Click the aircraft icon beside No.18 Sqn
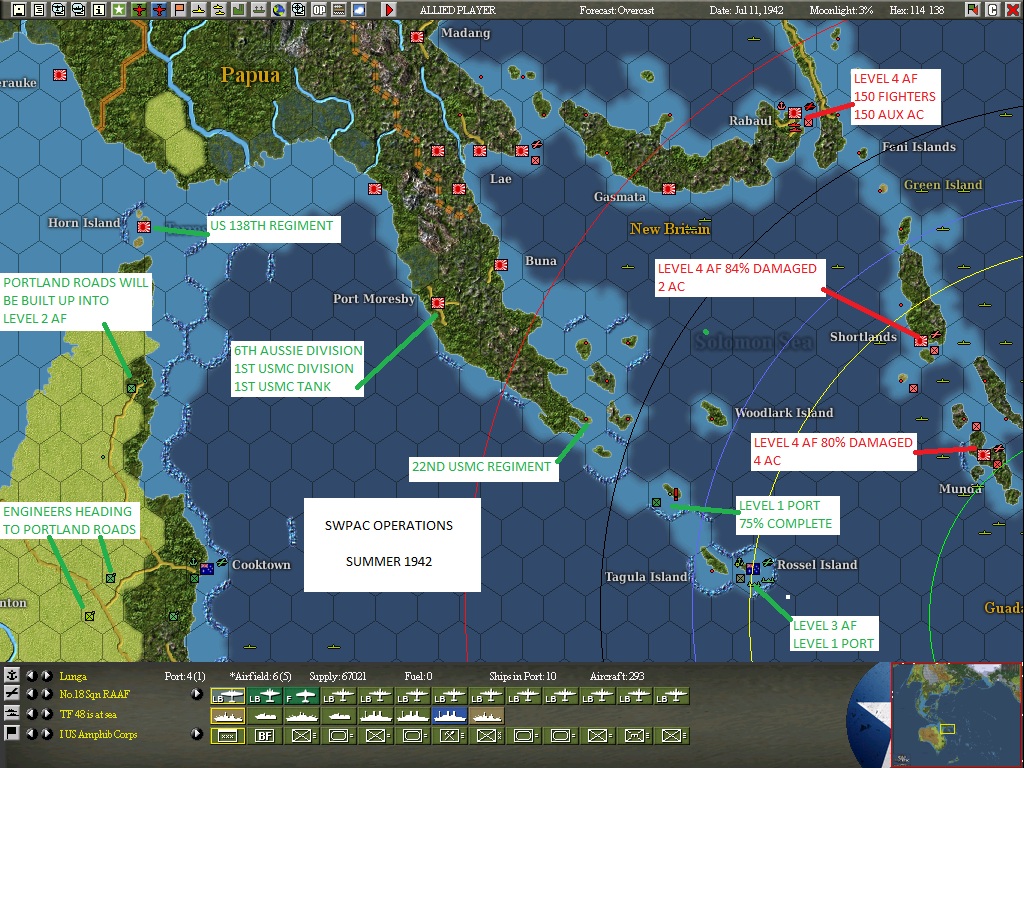The width and height of the screenshot is (1032, 898). pos(12,694)
